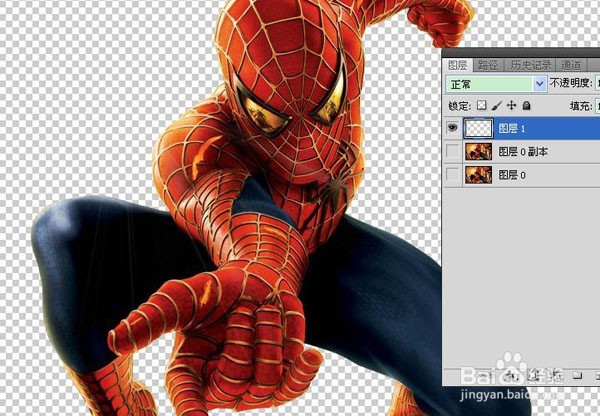Click the 锁定 lock label
This screenshot has width=600, height=416.
(459, 106)
